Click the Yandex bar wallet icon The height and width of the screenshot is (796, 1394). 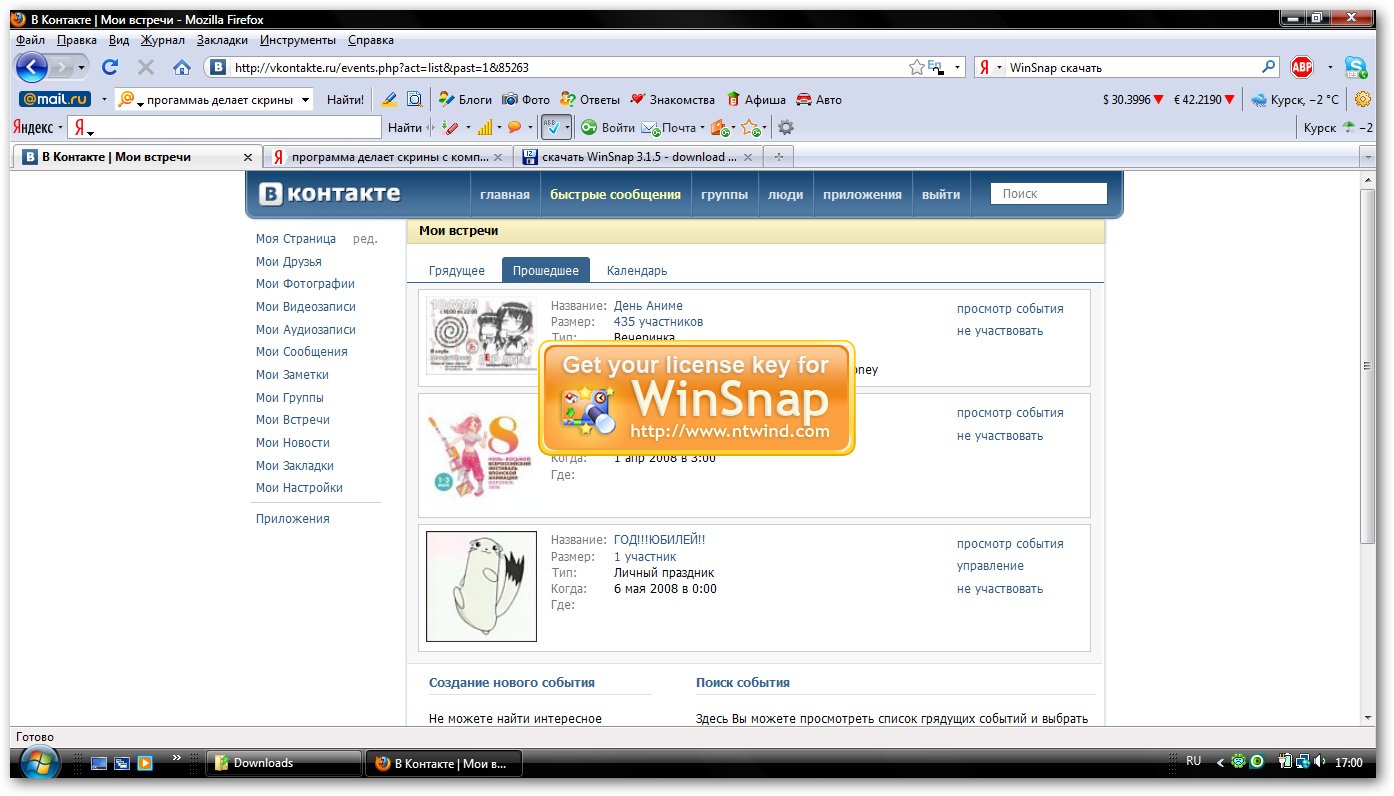[719, 127]
